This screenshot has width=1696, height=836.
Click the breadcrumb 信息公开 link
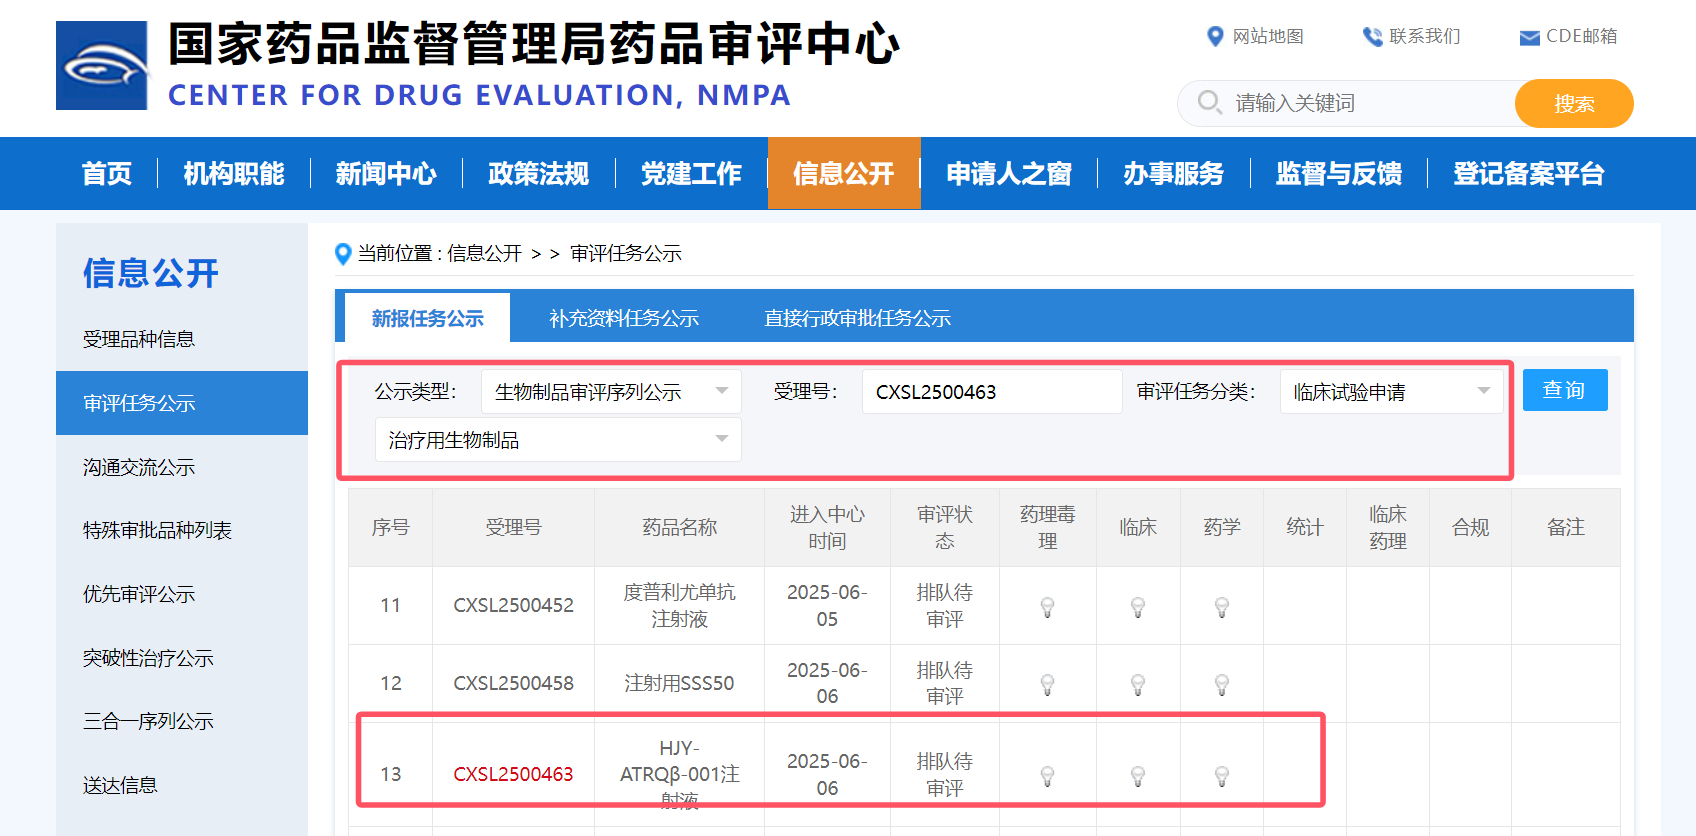[x=484, y=254]
